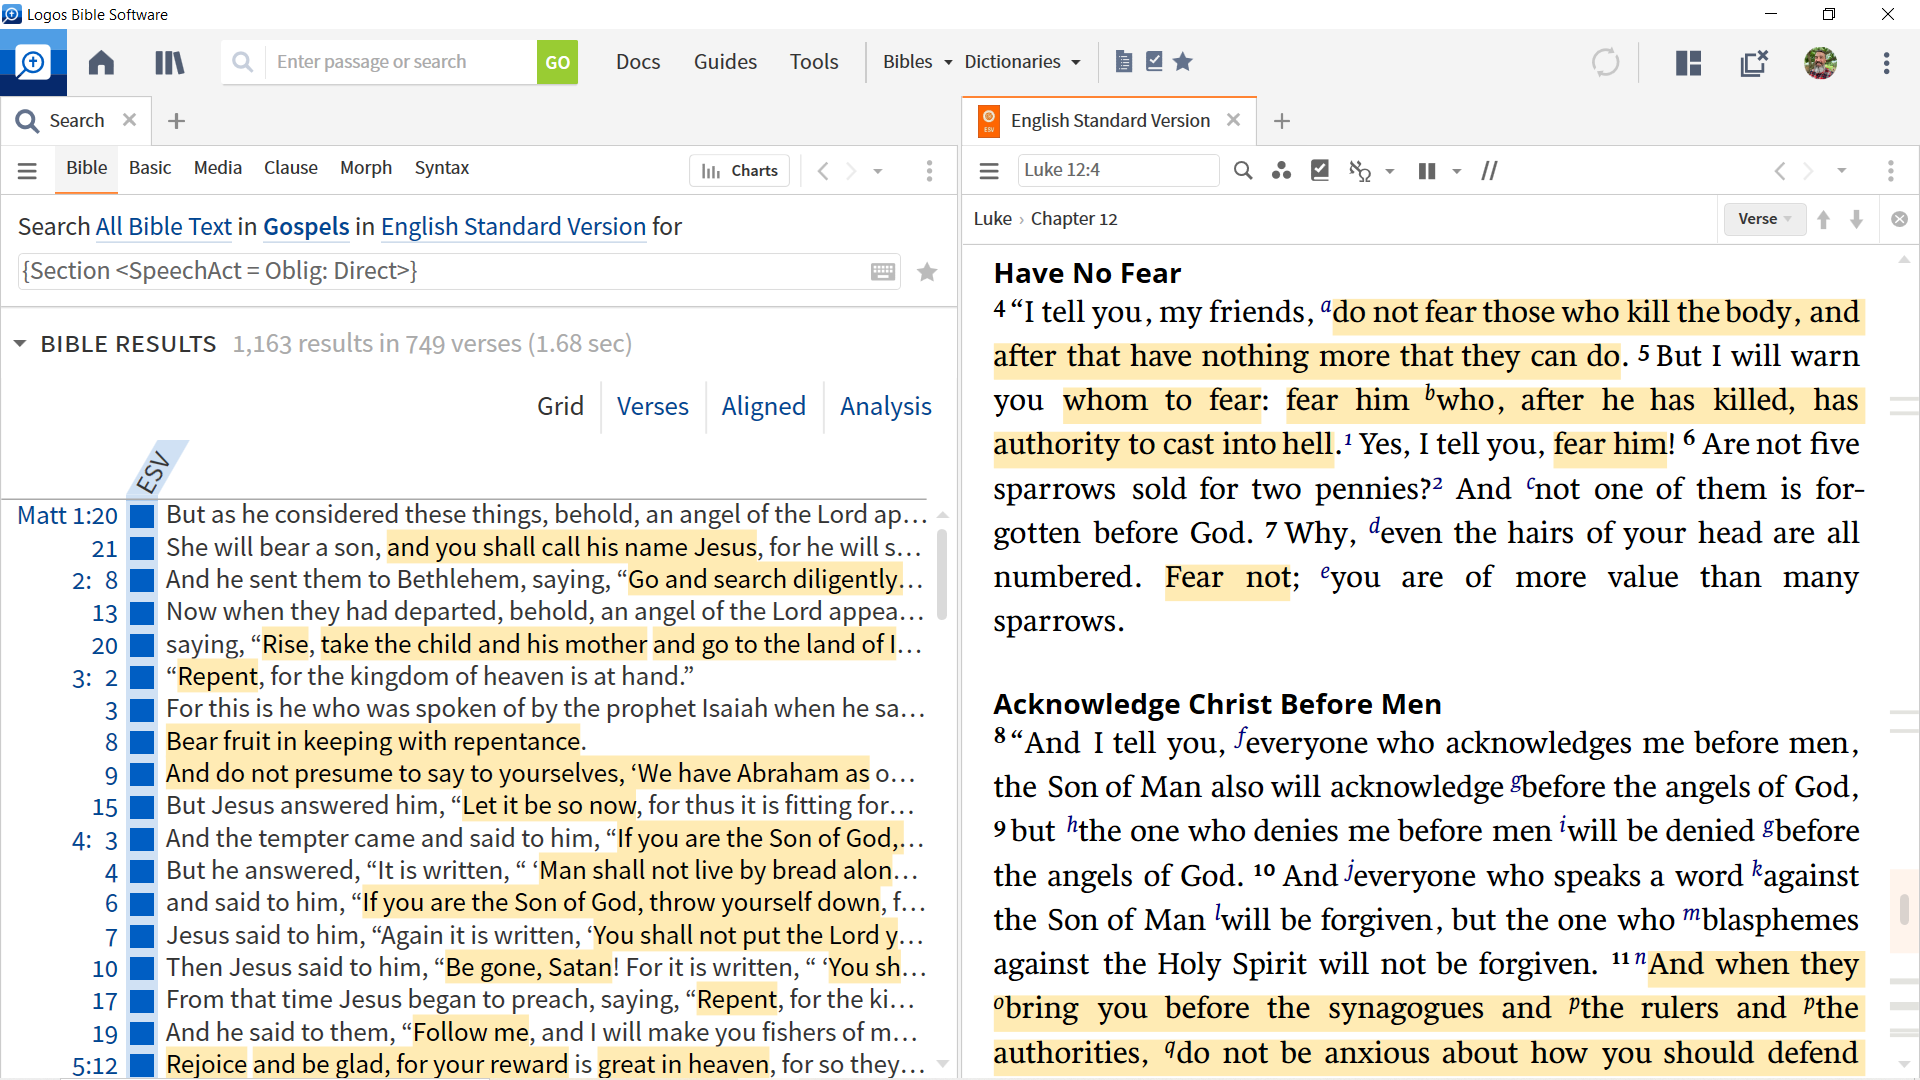1920x1080 pixels.
Task: Click the English Standard Version search link
Action: tap(514, 227)
